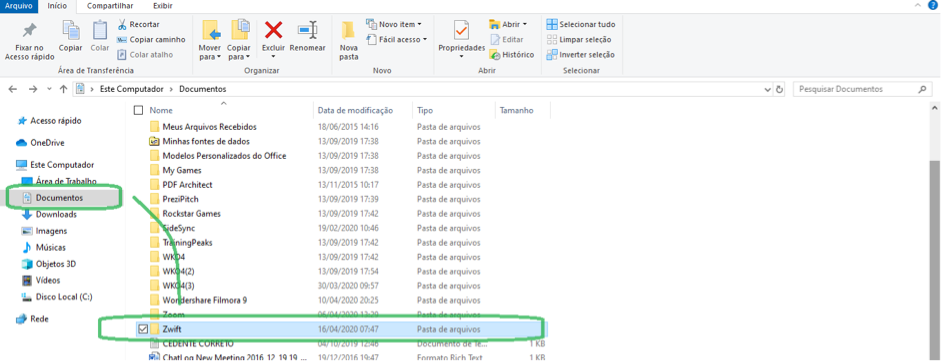
Task: Click Editar in the ribbon
Action: (x=506, y=40)
